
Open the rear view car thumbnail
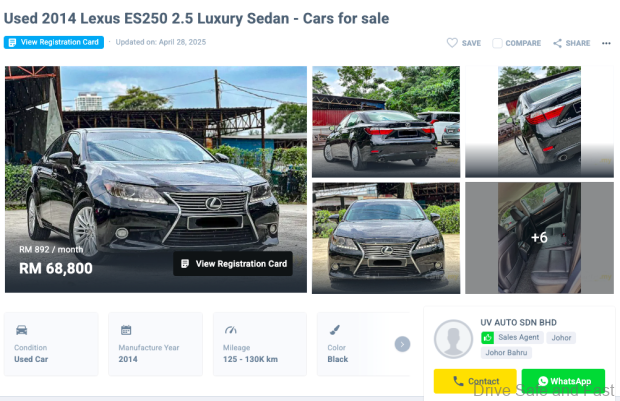click(x=386, y=121)
